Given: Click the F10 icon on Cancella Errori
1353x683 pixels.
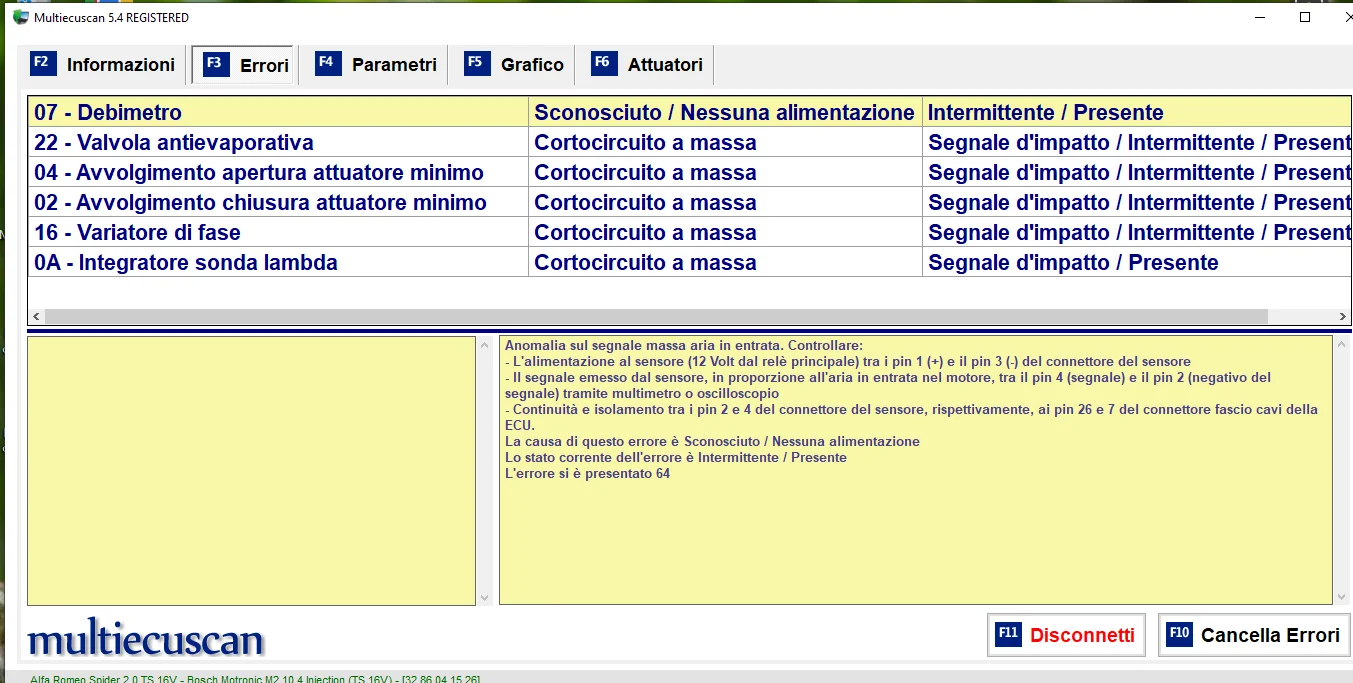Looking at the screenshot, I should (1179, 634).
